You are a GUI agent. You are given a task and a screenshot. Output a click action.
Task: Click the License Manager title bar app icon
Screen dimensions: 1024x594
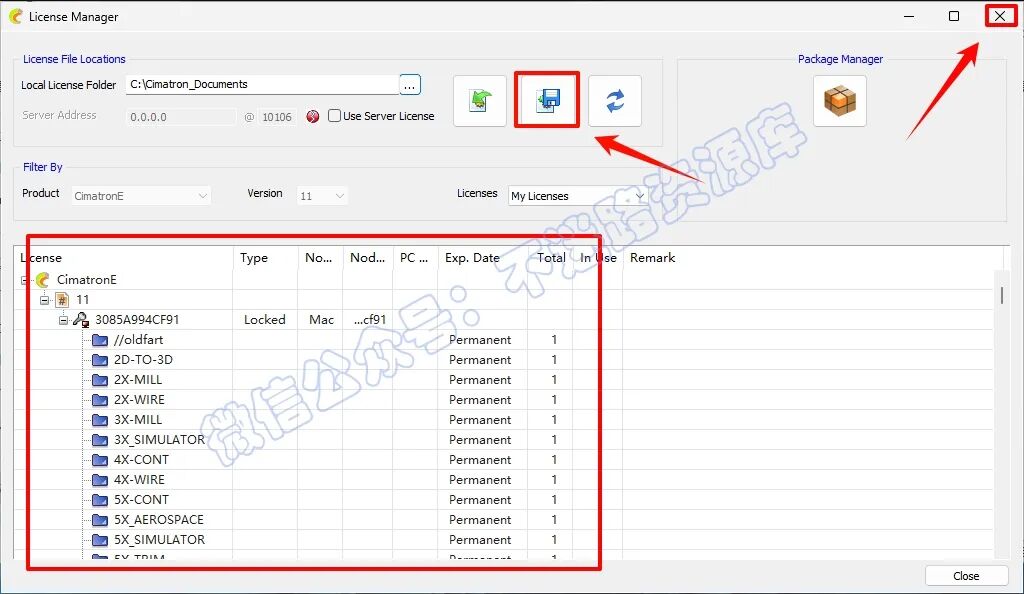[x=16, y=16]
